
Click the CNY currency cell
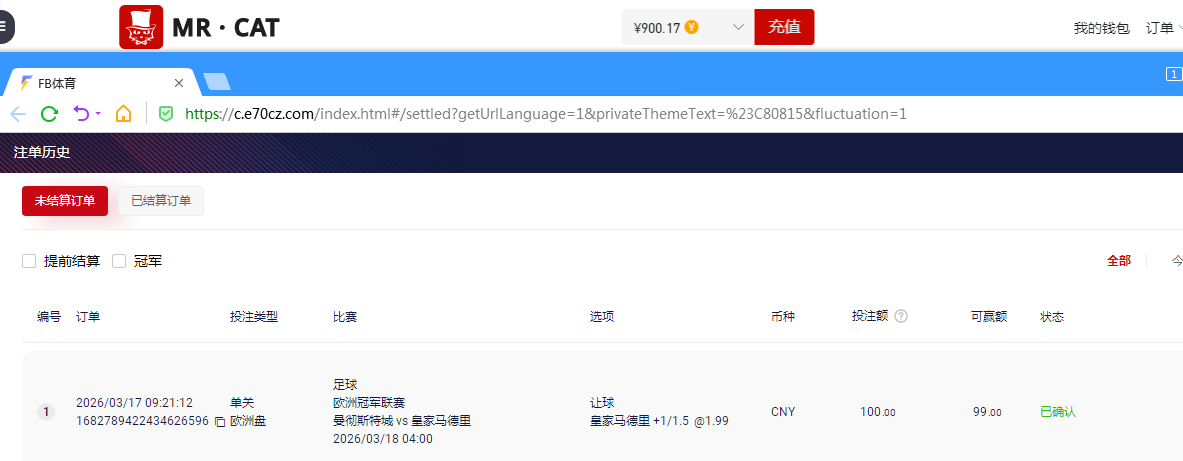coord(783,412)
